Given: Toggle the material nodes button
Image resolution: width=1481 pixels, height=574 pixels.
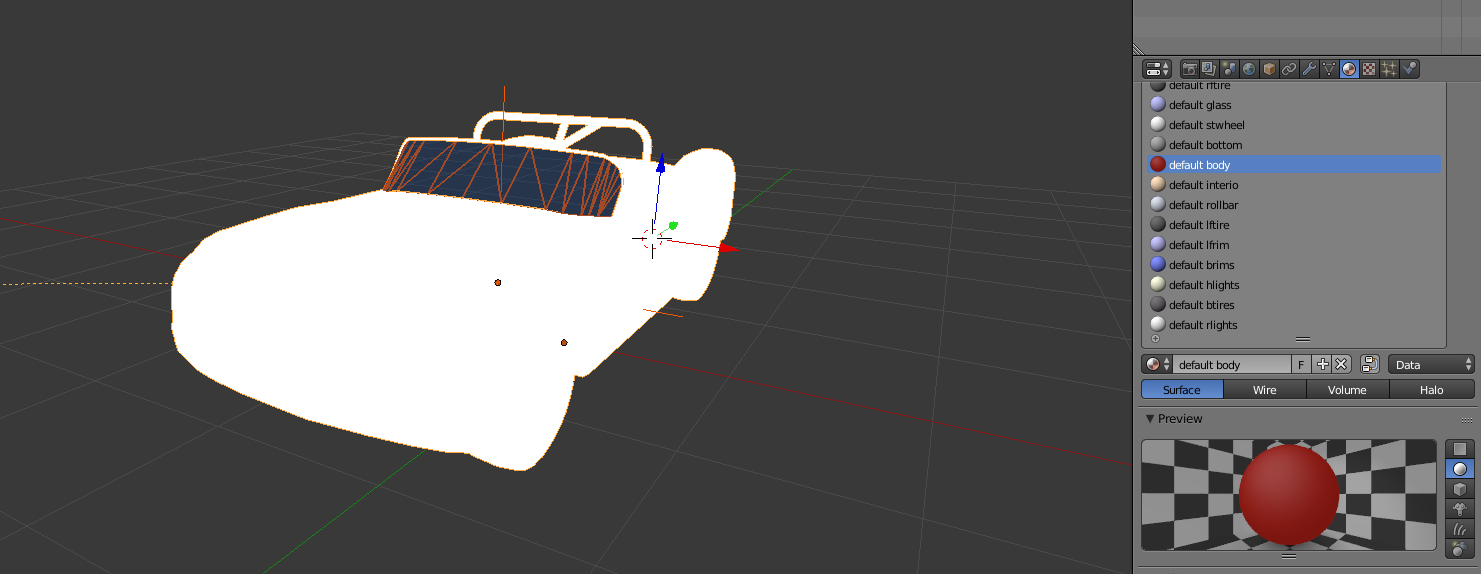Looking at the screenshot, I should [x=1370, y=365].
